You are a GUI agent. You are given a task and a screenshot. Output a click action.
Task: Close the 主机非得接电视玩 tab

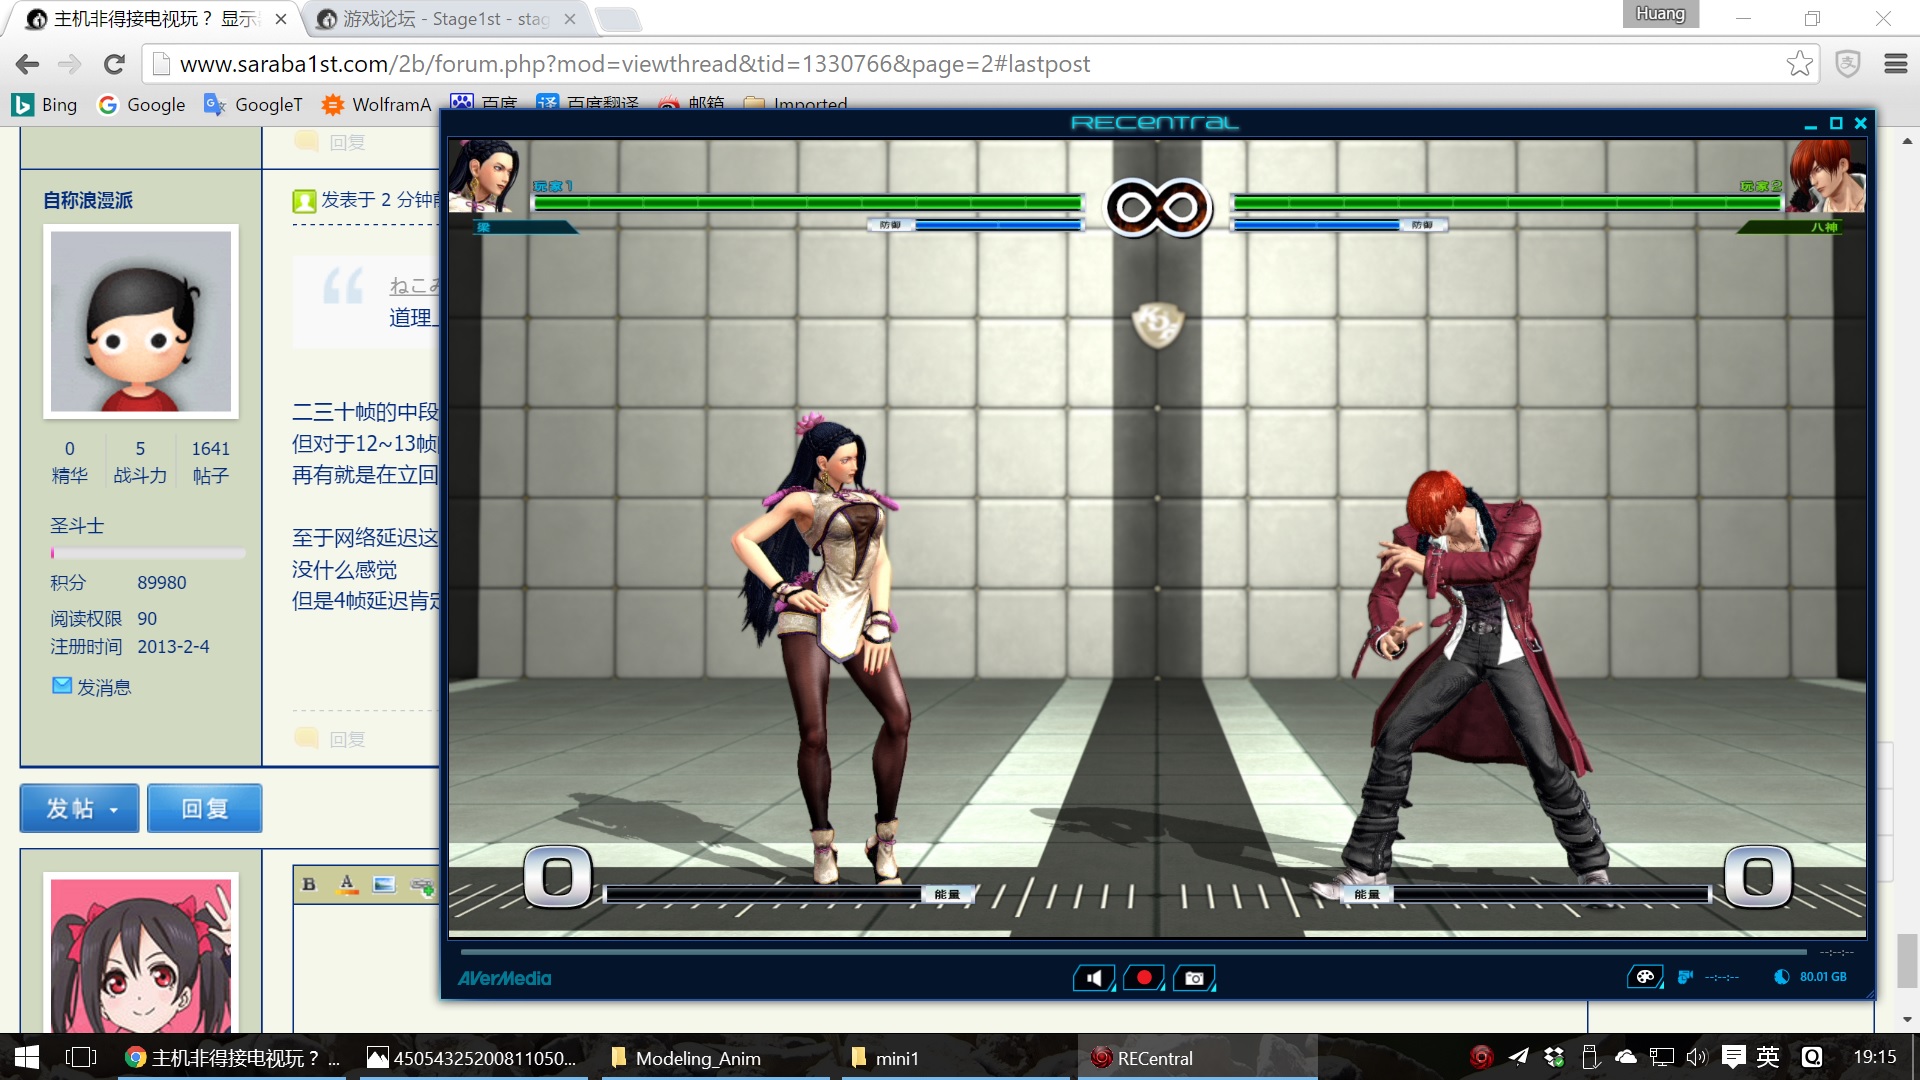[281, 19]
